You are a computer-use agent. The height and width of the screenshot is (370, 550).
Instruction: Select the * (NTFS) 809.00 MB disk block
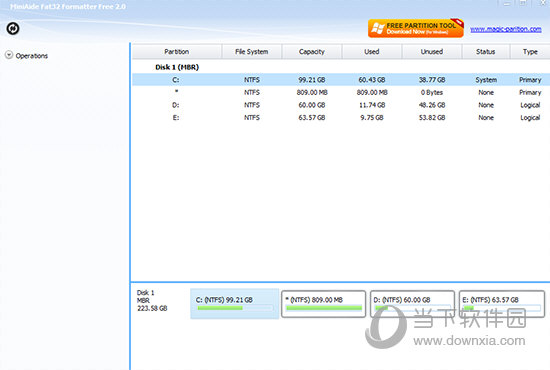[323, 304]
